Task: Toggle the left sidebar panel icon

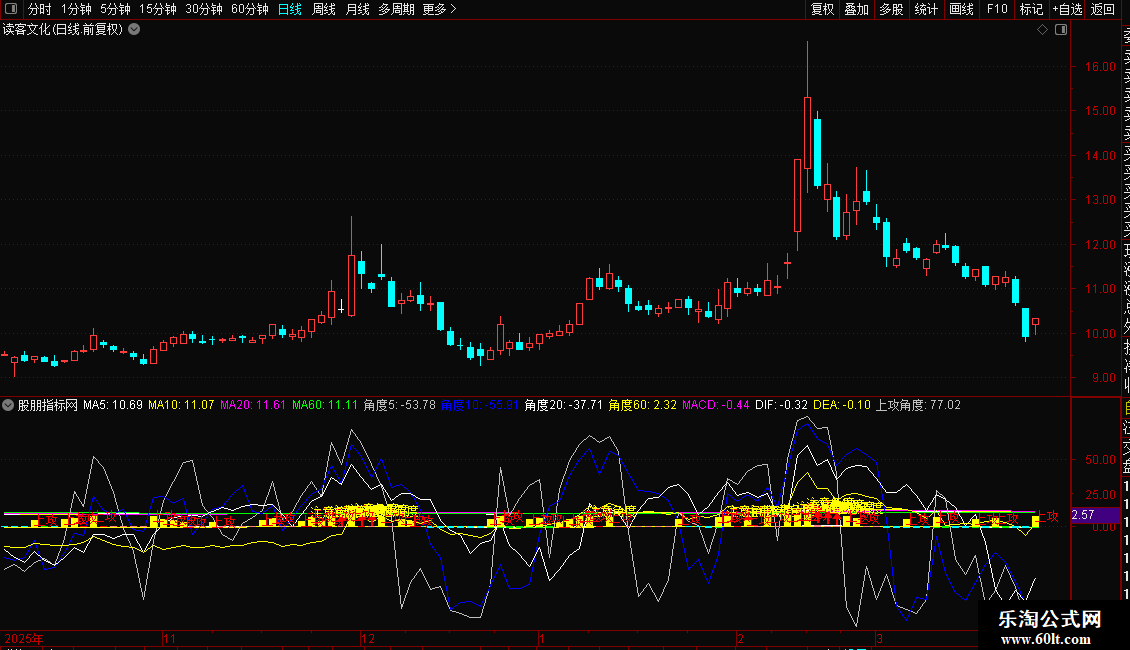Action: coord(12,9)
